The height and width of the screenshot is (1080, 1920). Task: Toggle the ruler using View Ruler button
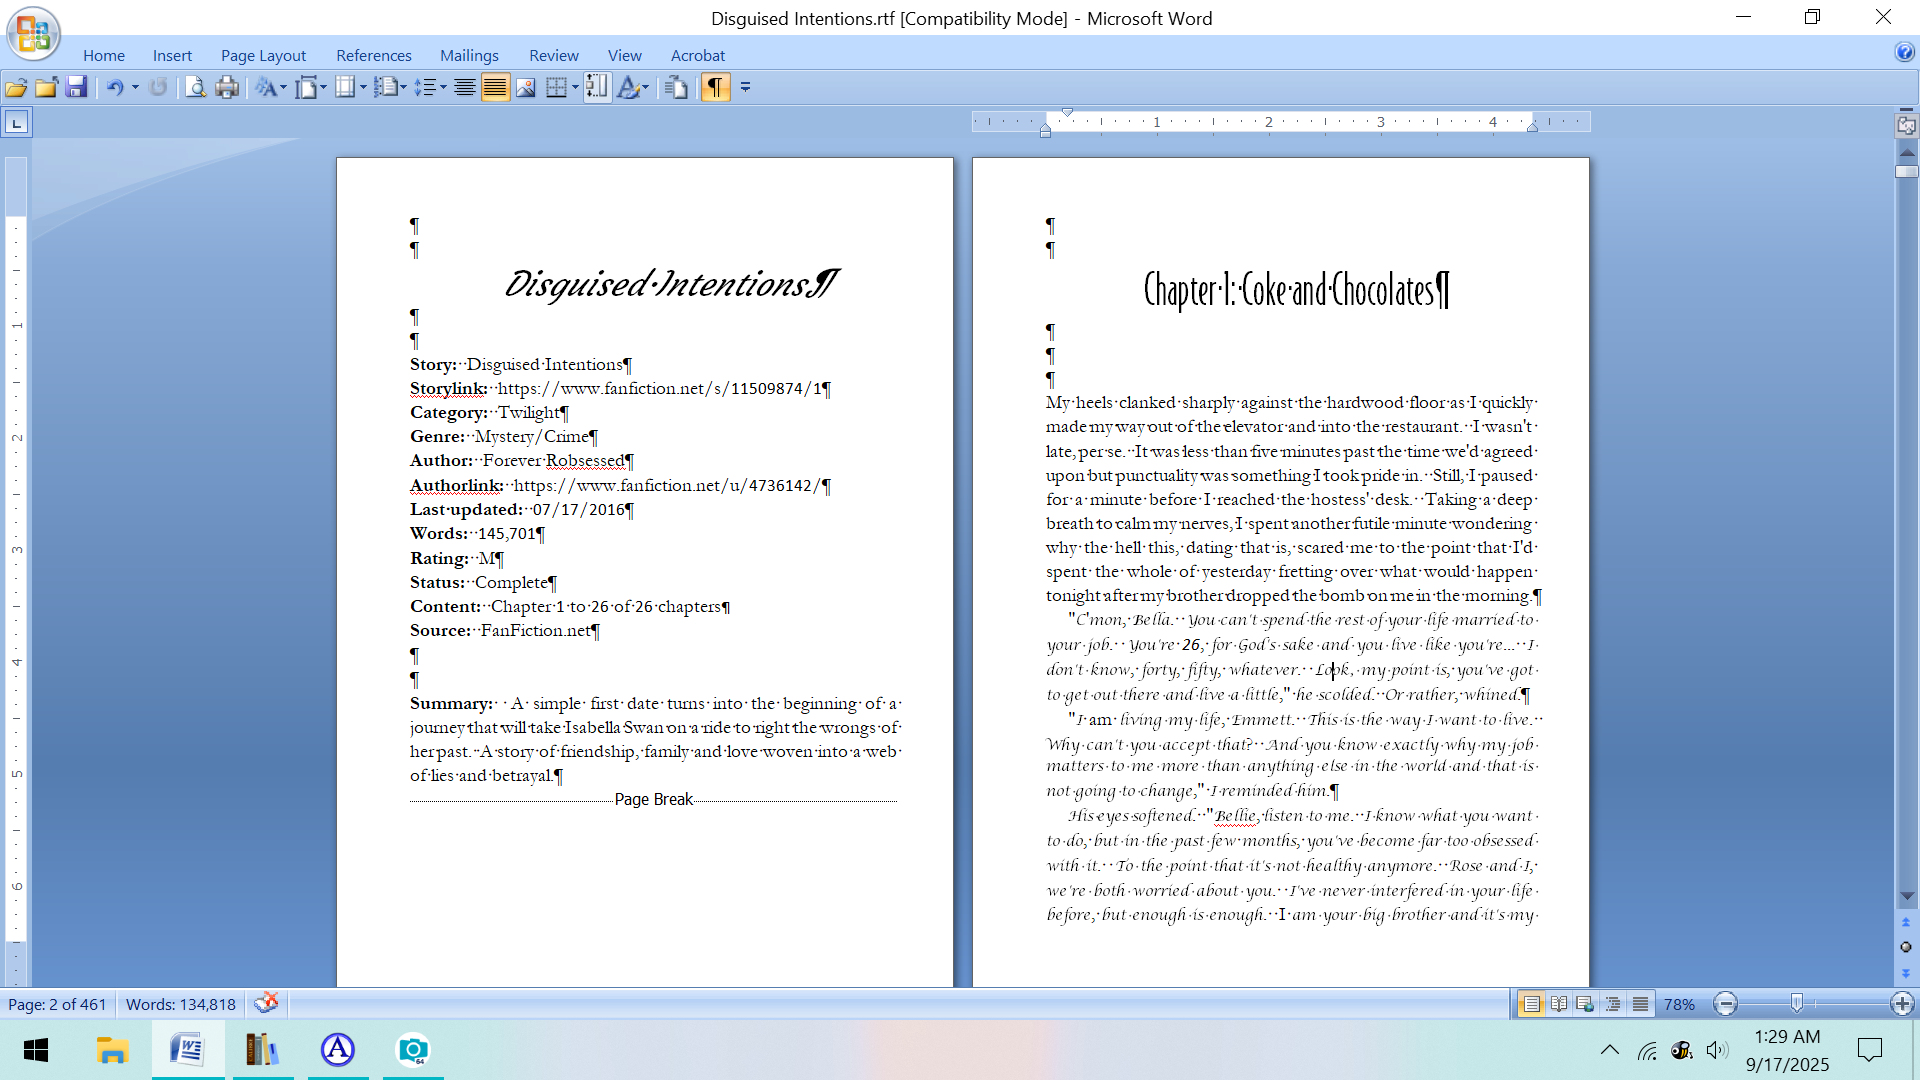point(1906,126)
